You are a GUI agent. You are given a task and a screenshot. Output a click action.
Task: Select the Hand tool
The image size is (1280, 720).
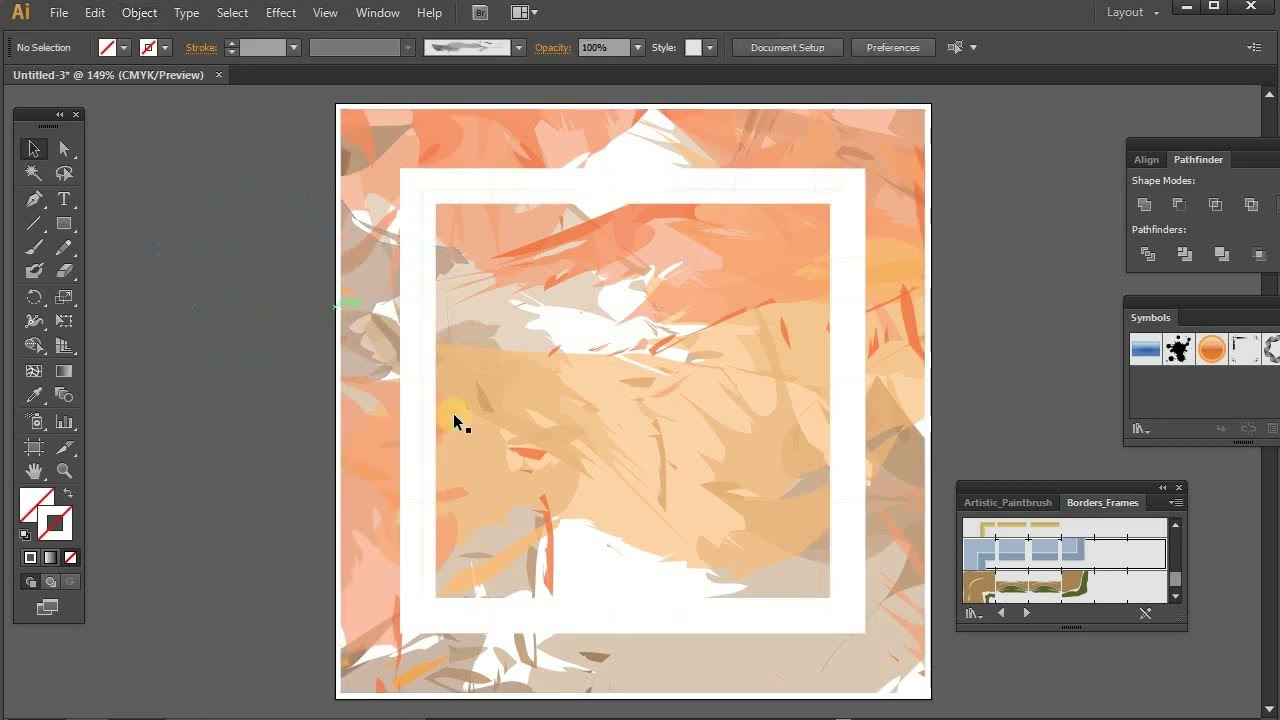[33, 471]
